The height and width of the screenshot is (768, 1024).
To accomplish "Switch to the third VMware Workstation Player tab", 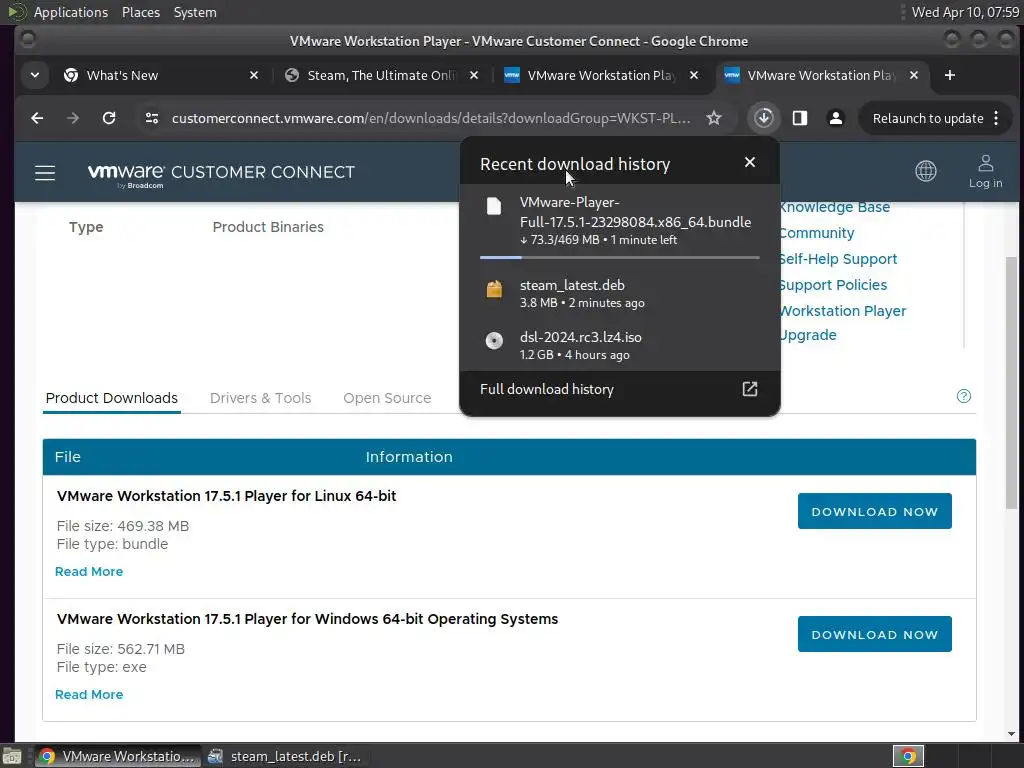I will point(601,75).
